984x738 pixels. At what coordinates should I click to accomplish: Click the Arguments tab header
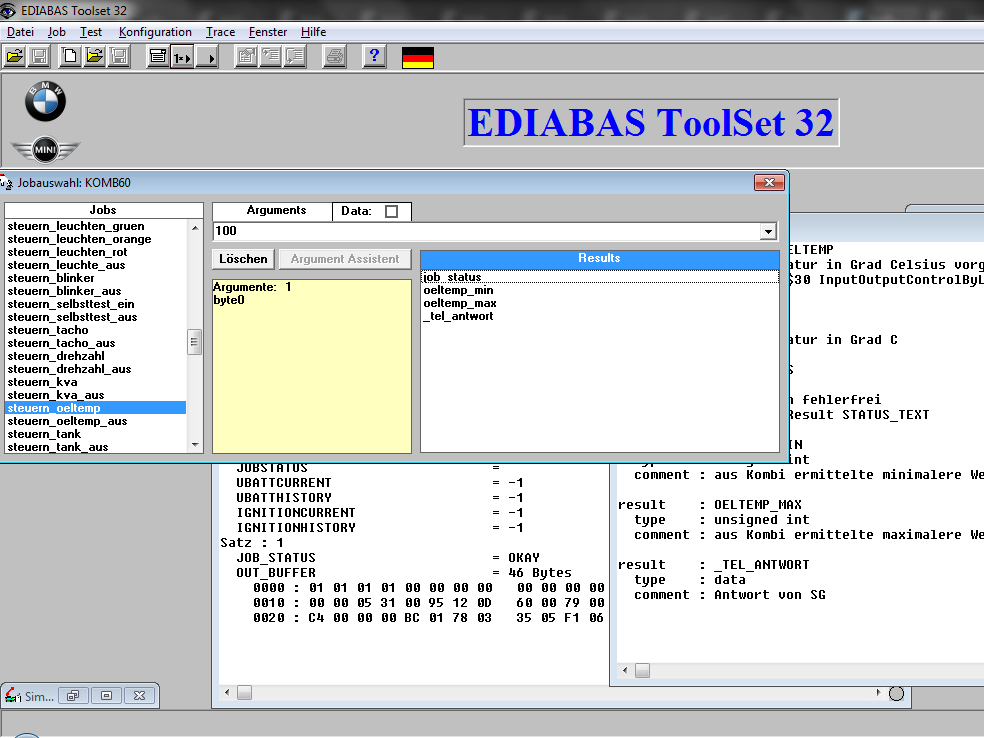point(272,211)
